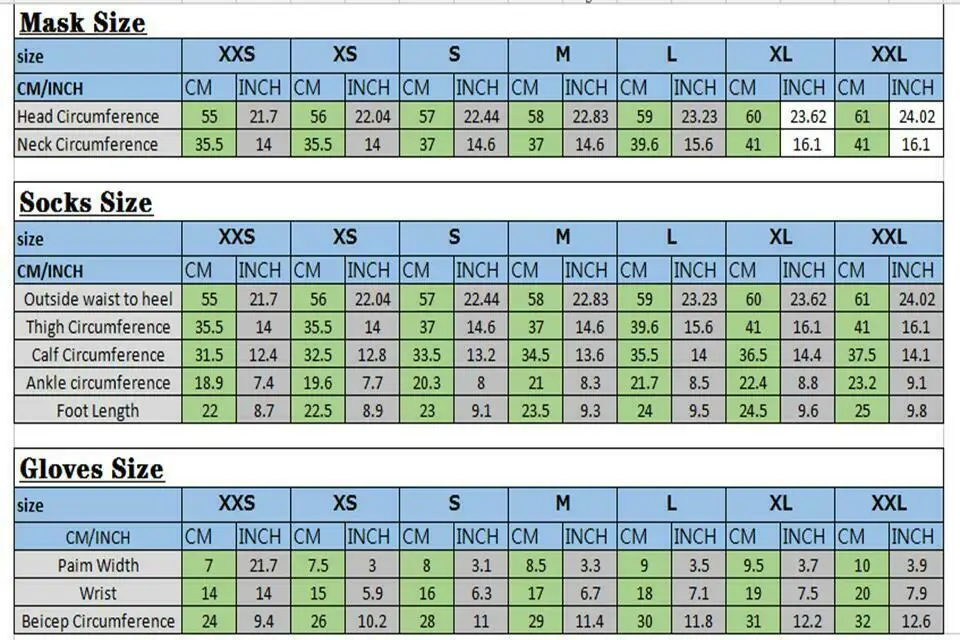Click the 37.5 cell in Calf row
960x640 pixels.
(x=862, y=354)
